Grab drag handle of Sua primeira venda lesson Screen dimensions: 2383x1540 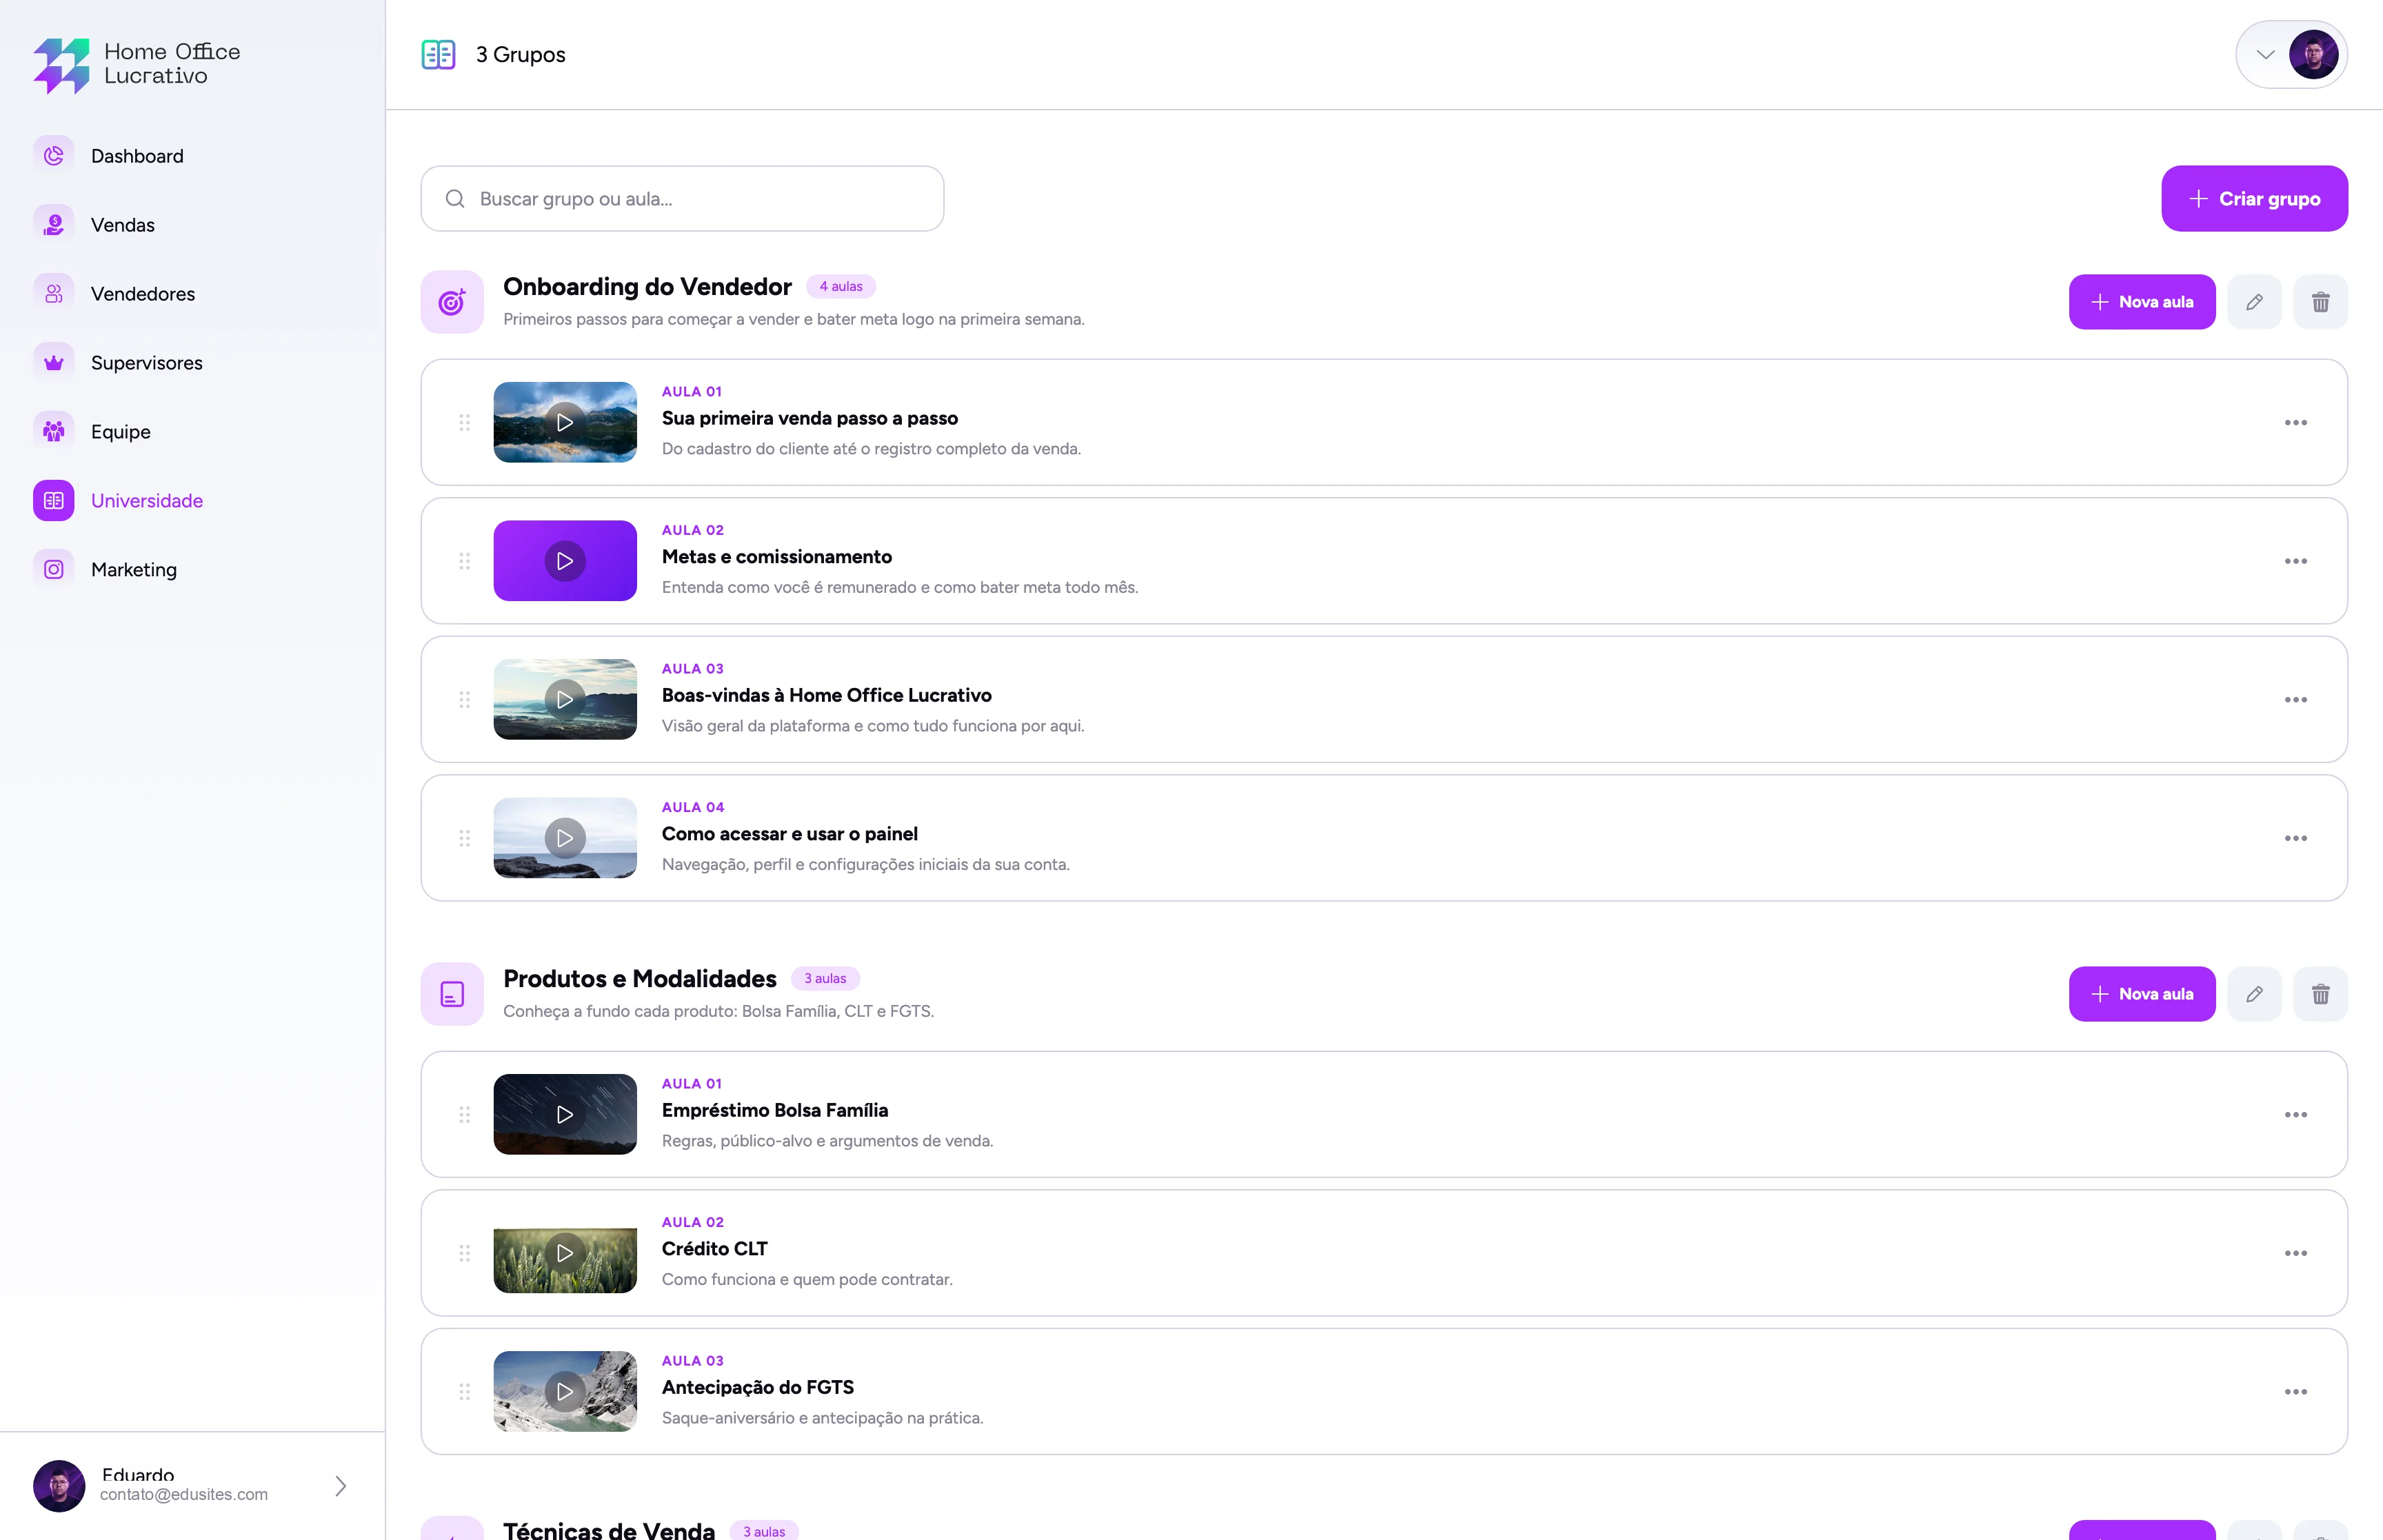coord(465,423)
